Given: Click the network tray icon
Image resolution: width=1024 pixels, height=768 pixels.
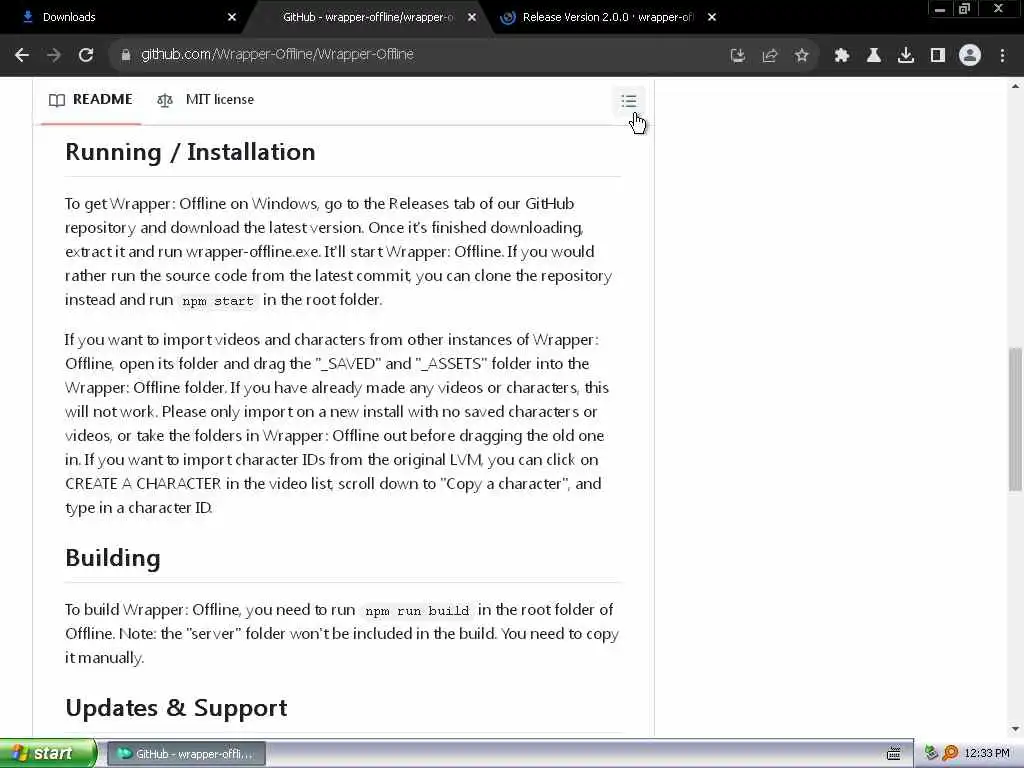Looking at the screenshot, I should click(x=931, y=754).
